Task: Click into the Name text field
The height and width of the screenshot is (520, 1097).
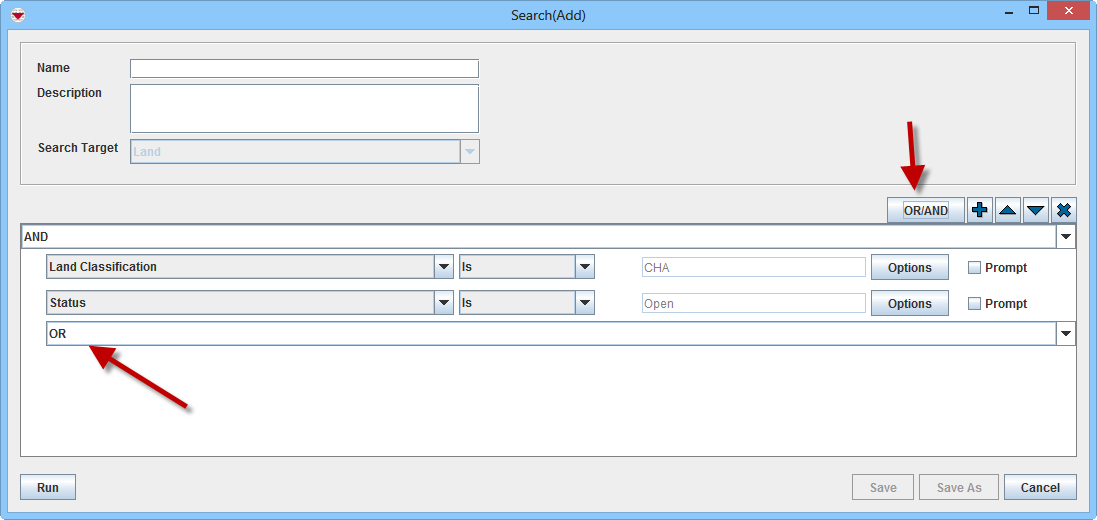Action: point(304,69)
